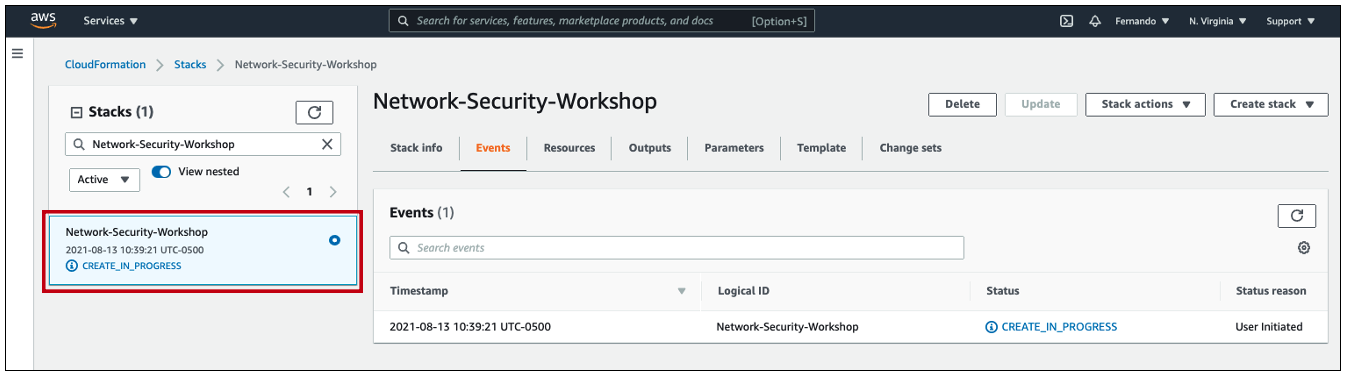1346x375 pixels.
Task: Expand the Create stack dropdown
Action: point(1271,104)
